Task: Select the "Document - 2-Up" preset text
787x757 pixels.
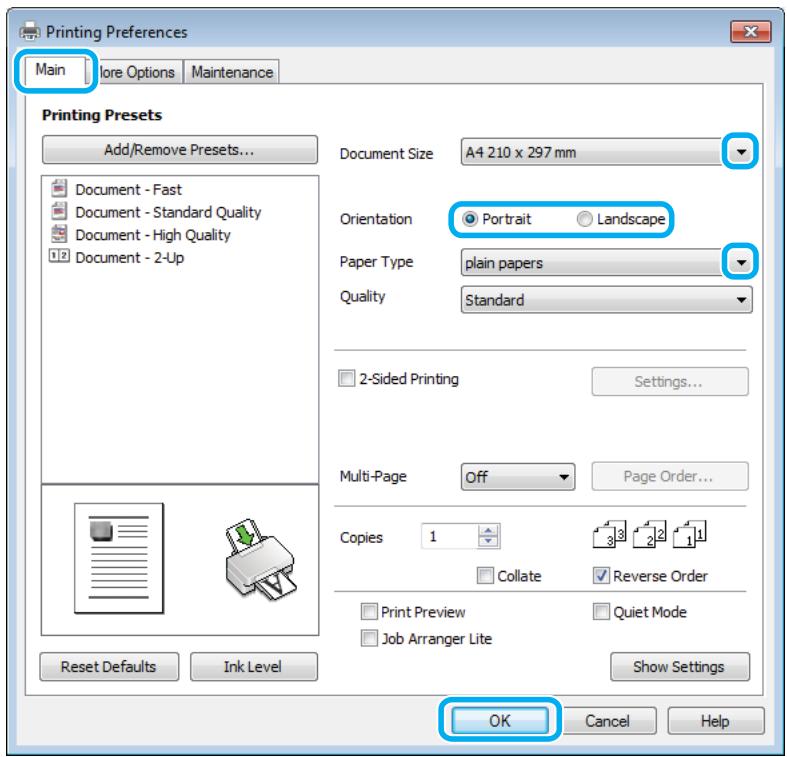Action: (129, 257)
